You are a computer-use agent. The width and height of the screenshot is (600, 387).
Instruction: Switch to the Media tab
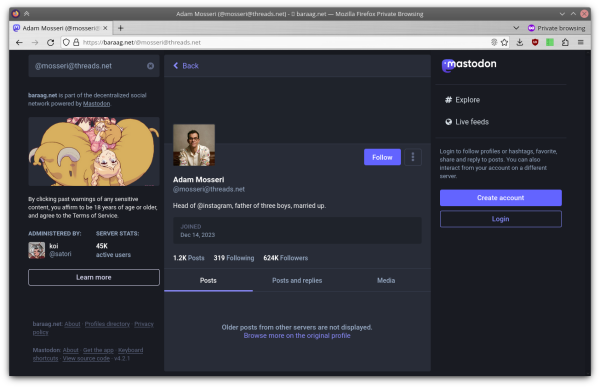[386, 281]
